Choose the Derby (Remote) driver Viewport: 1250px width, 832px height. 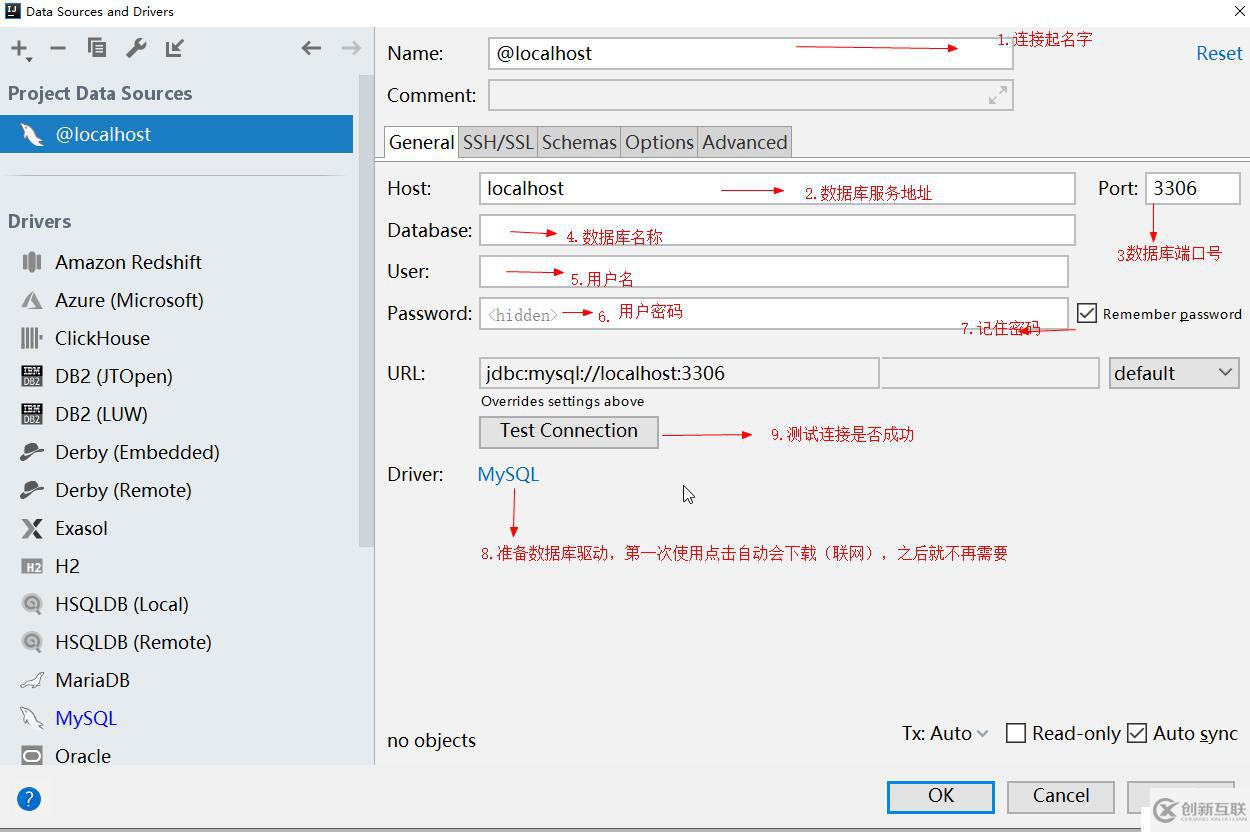123,490
